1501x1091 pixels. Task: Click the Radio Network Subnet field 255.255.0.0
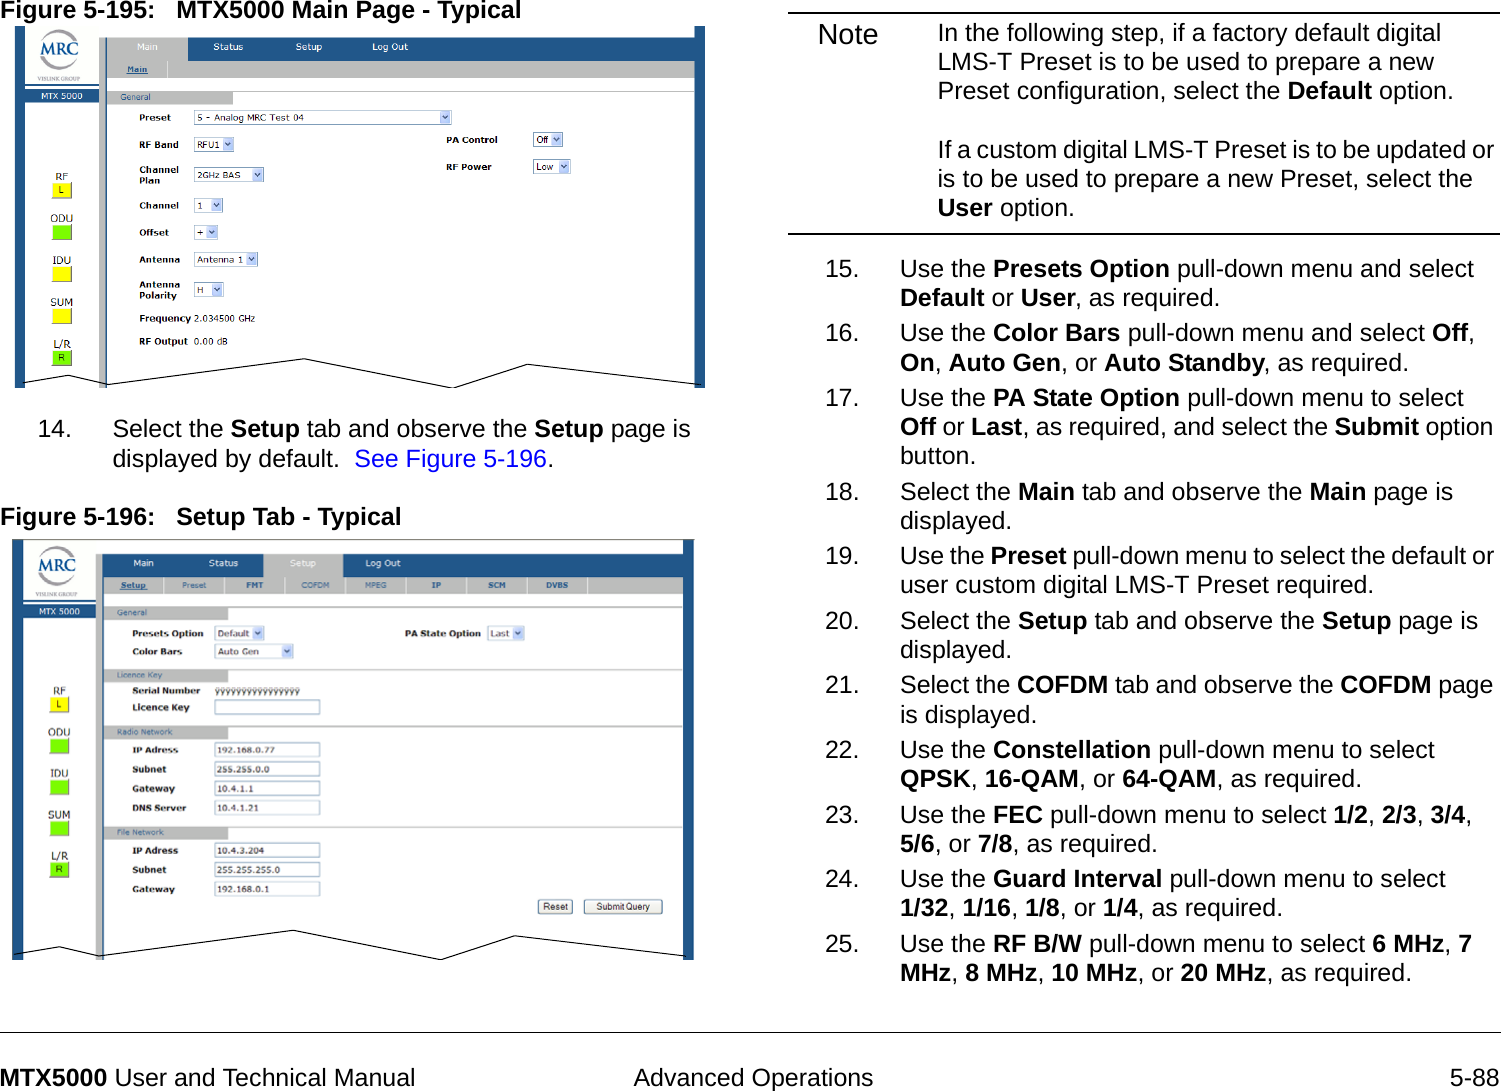coord(267,769)
